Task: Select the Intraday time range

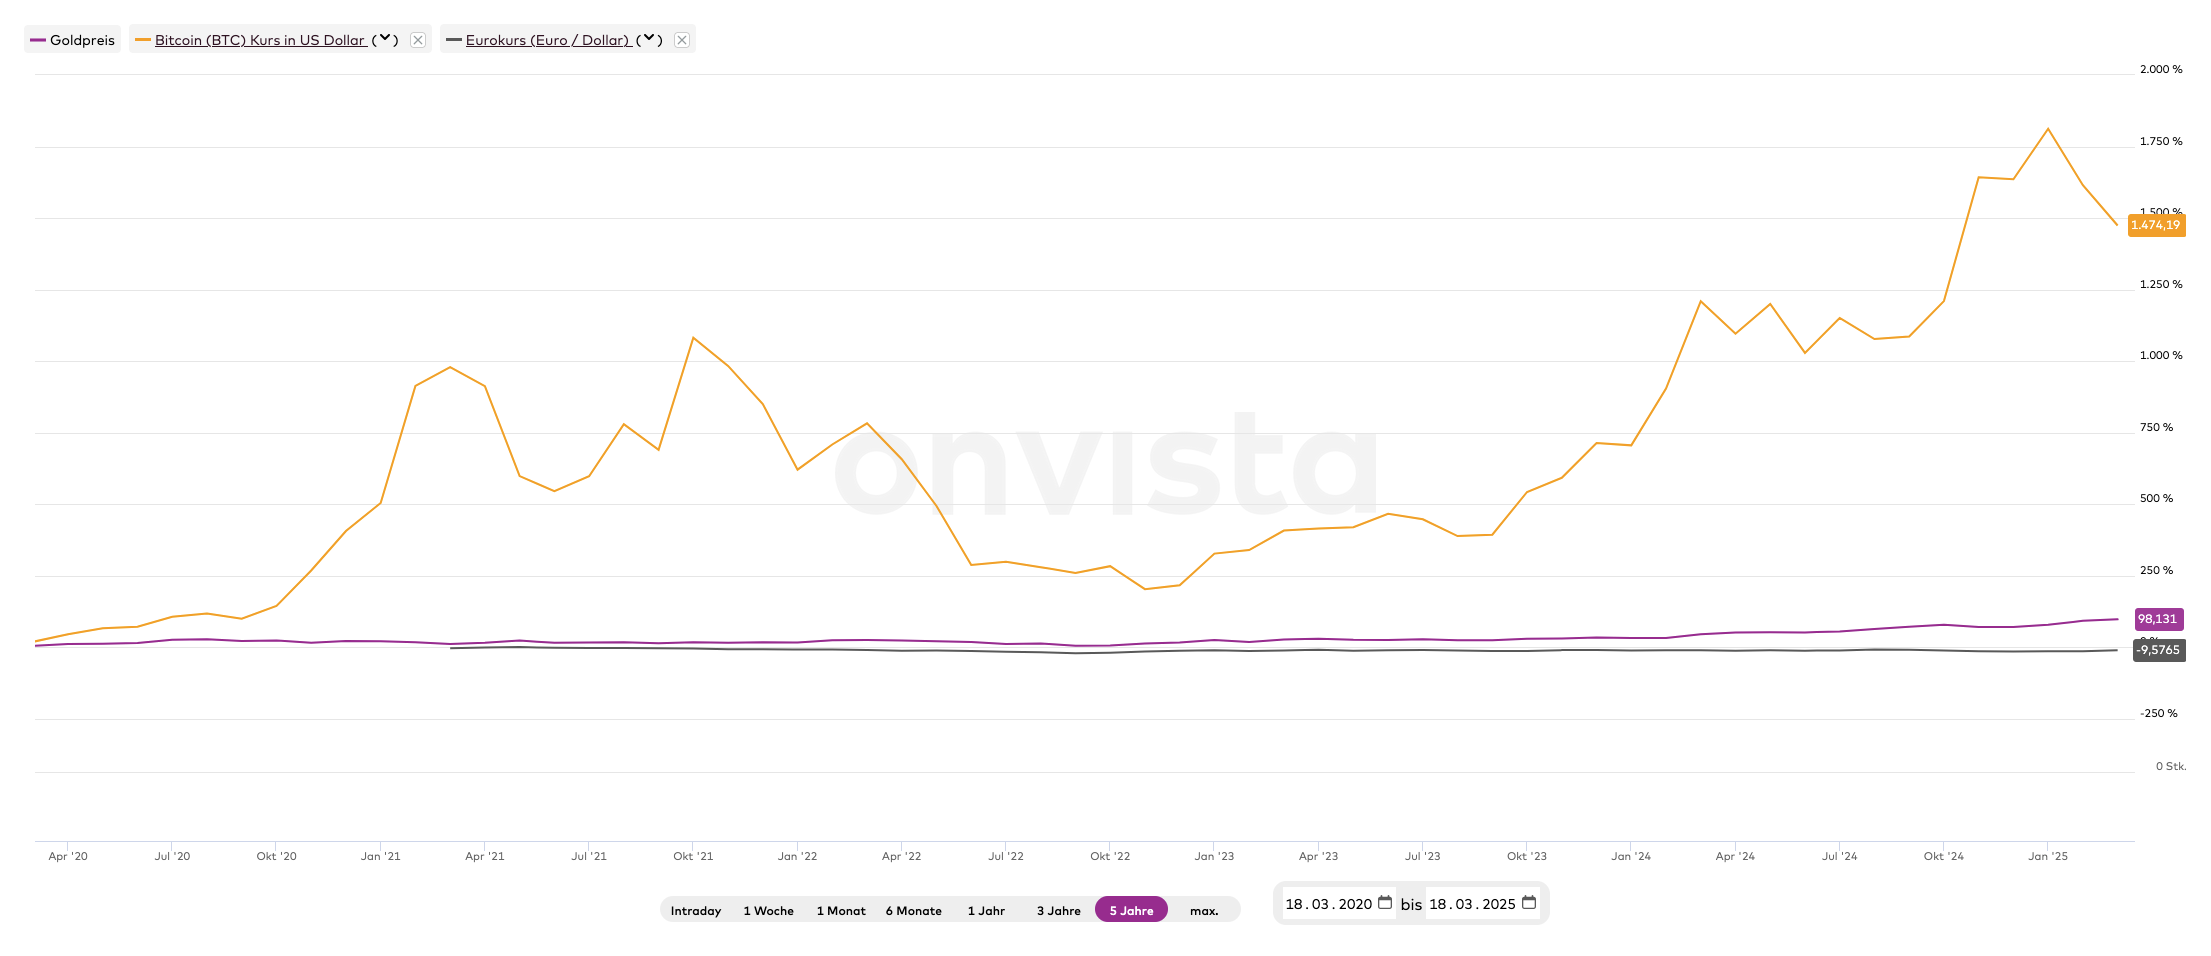Action: click(x=696, y=911)
